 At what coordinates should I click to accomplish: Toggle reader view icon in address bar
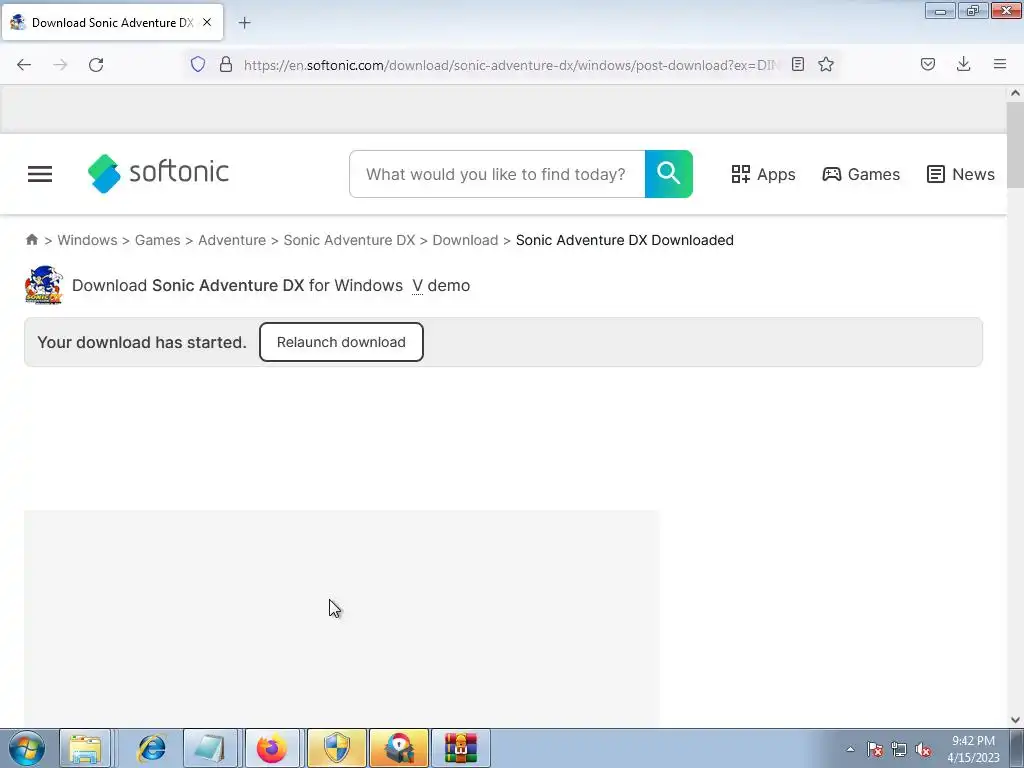coord(797,64)
